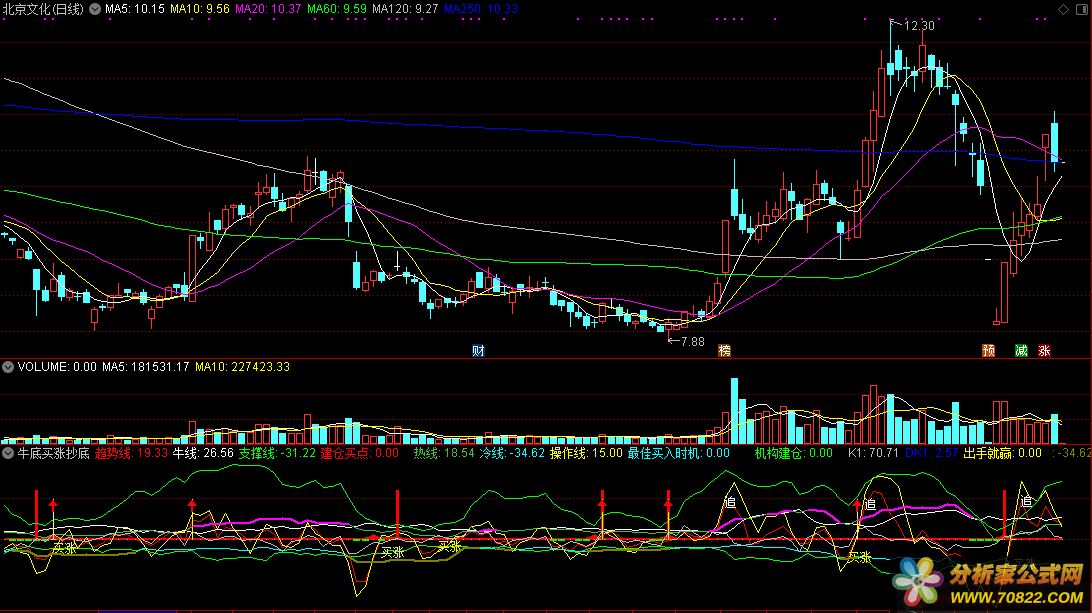The width and height of the screenshot is (1092, 613).
Task: Open the 牛底买涨抄底 indicator dropdown arrow
Action: 8,453
